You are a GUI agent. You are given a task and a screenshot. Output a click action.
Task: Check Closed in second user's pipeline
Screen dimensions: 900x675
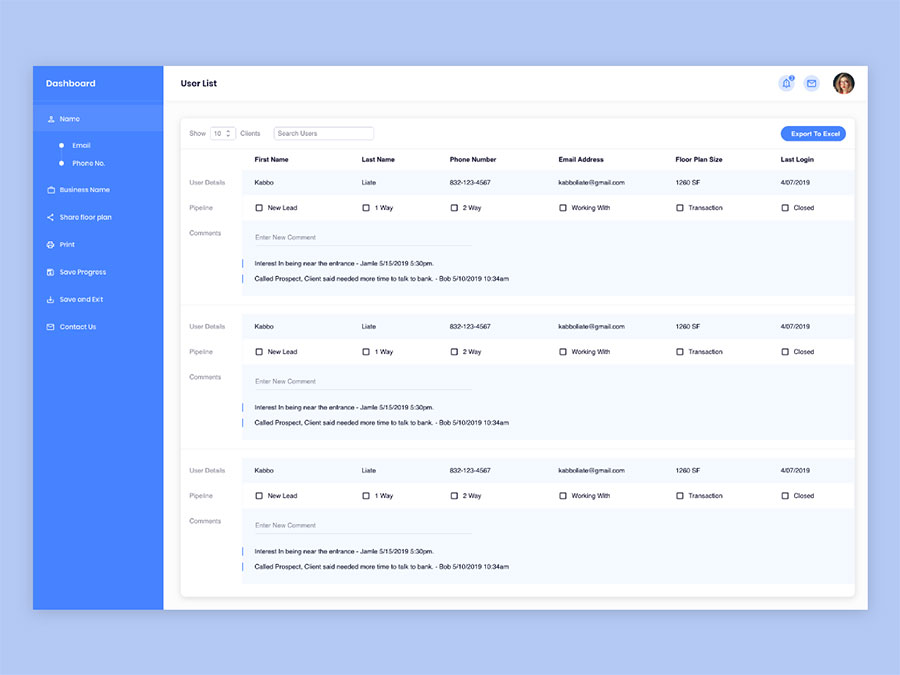point(785,352)
